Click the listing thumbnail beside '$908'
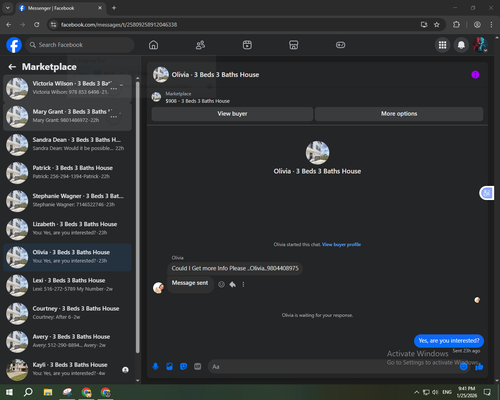The image size is (500, 400). 156,97
